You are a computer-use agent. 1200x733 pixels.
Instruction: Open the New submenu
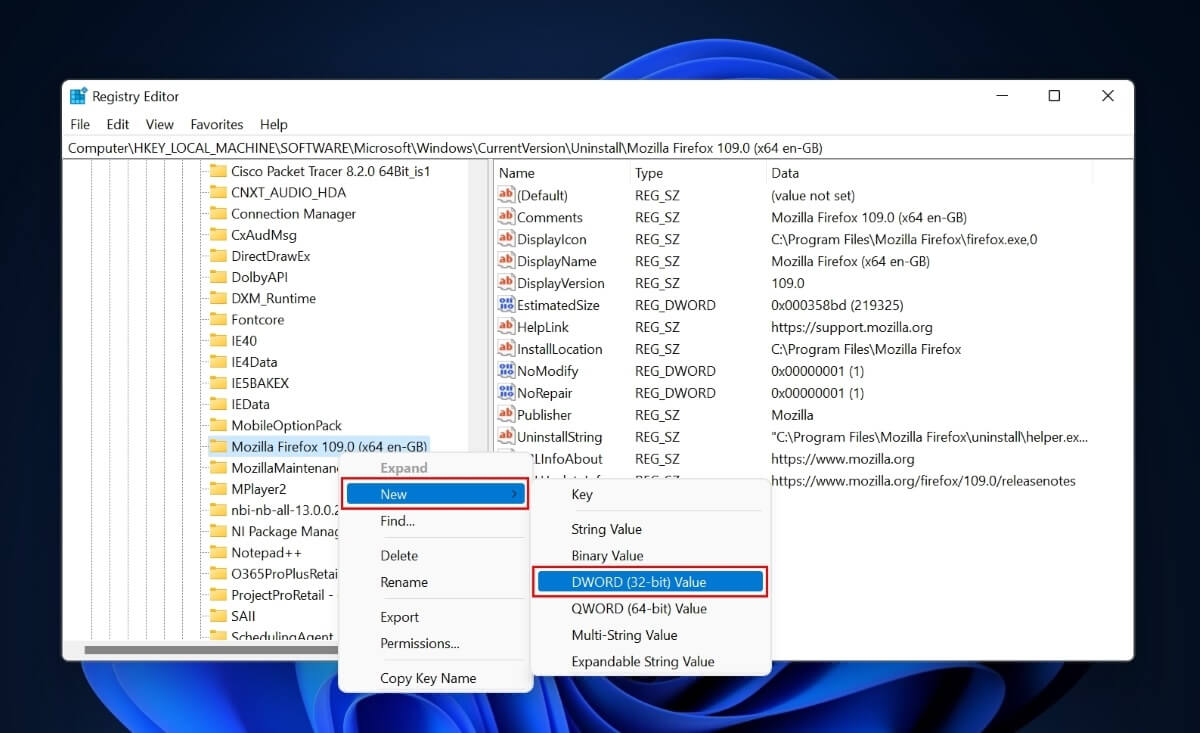point(435,493)
